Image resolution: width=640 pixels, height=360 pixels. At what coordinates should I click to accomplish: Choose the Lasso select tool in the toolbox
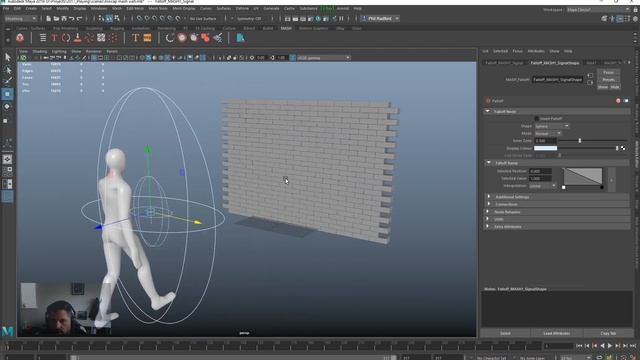click(7, 69)
